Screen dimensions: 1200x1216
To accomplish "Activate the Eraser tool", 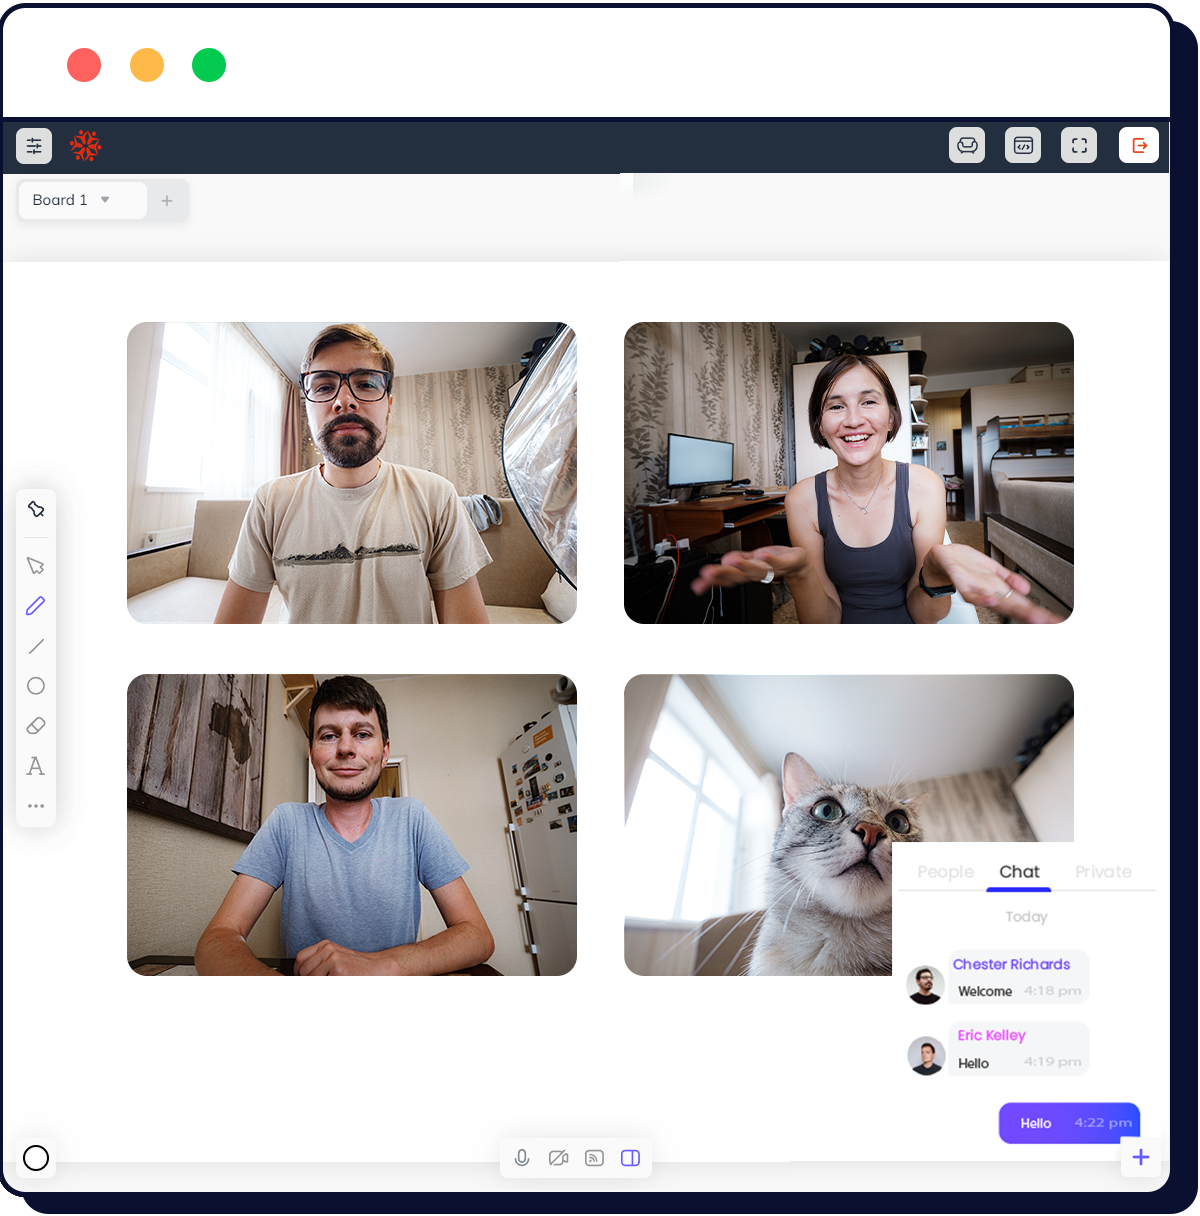I will [x=36, y=726].
